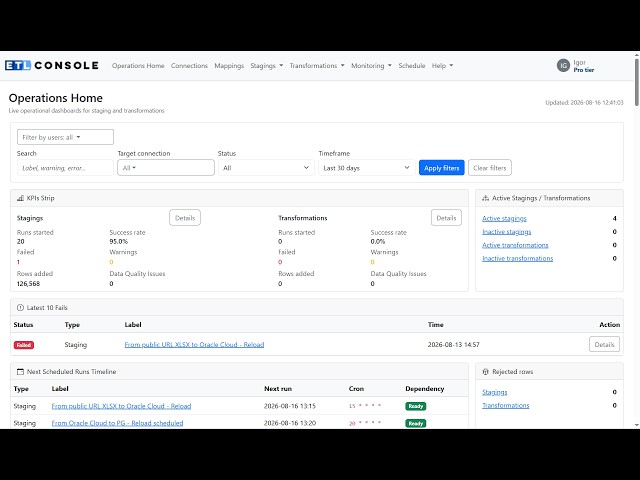Click the Active stagings count 4

pyautogui.click(x=614, y=218)
